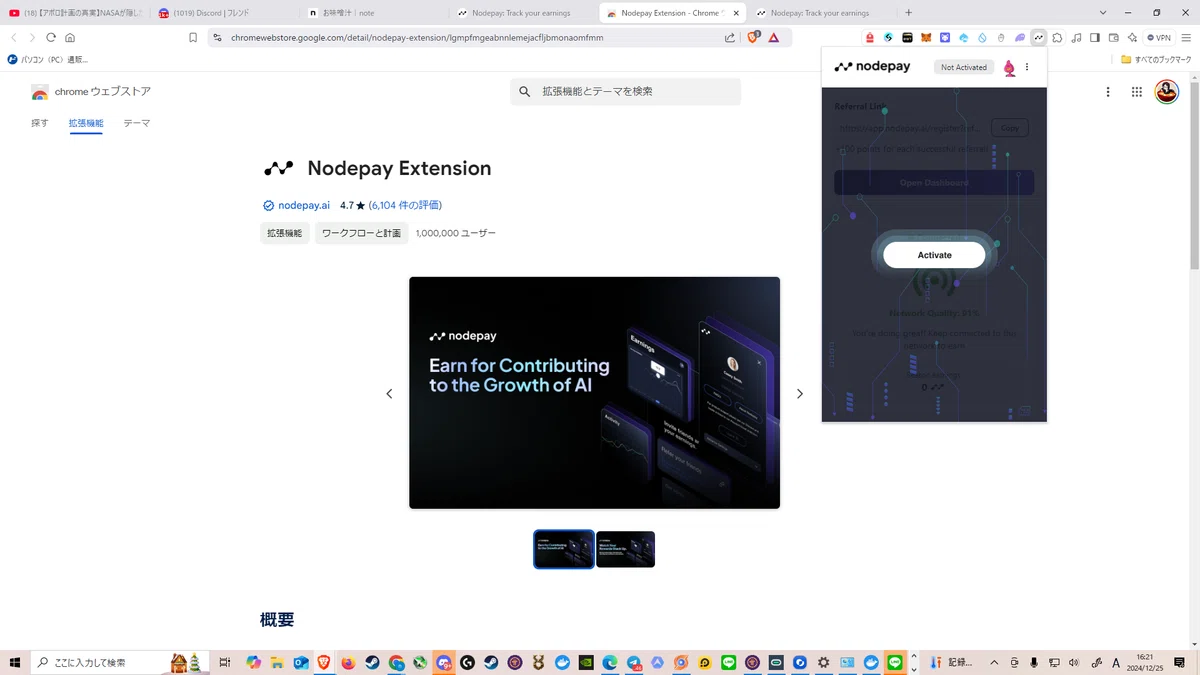Click the Google account profile picture

pyautogui.click(x=1166, y=92)
